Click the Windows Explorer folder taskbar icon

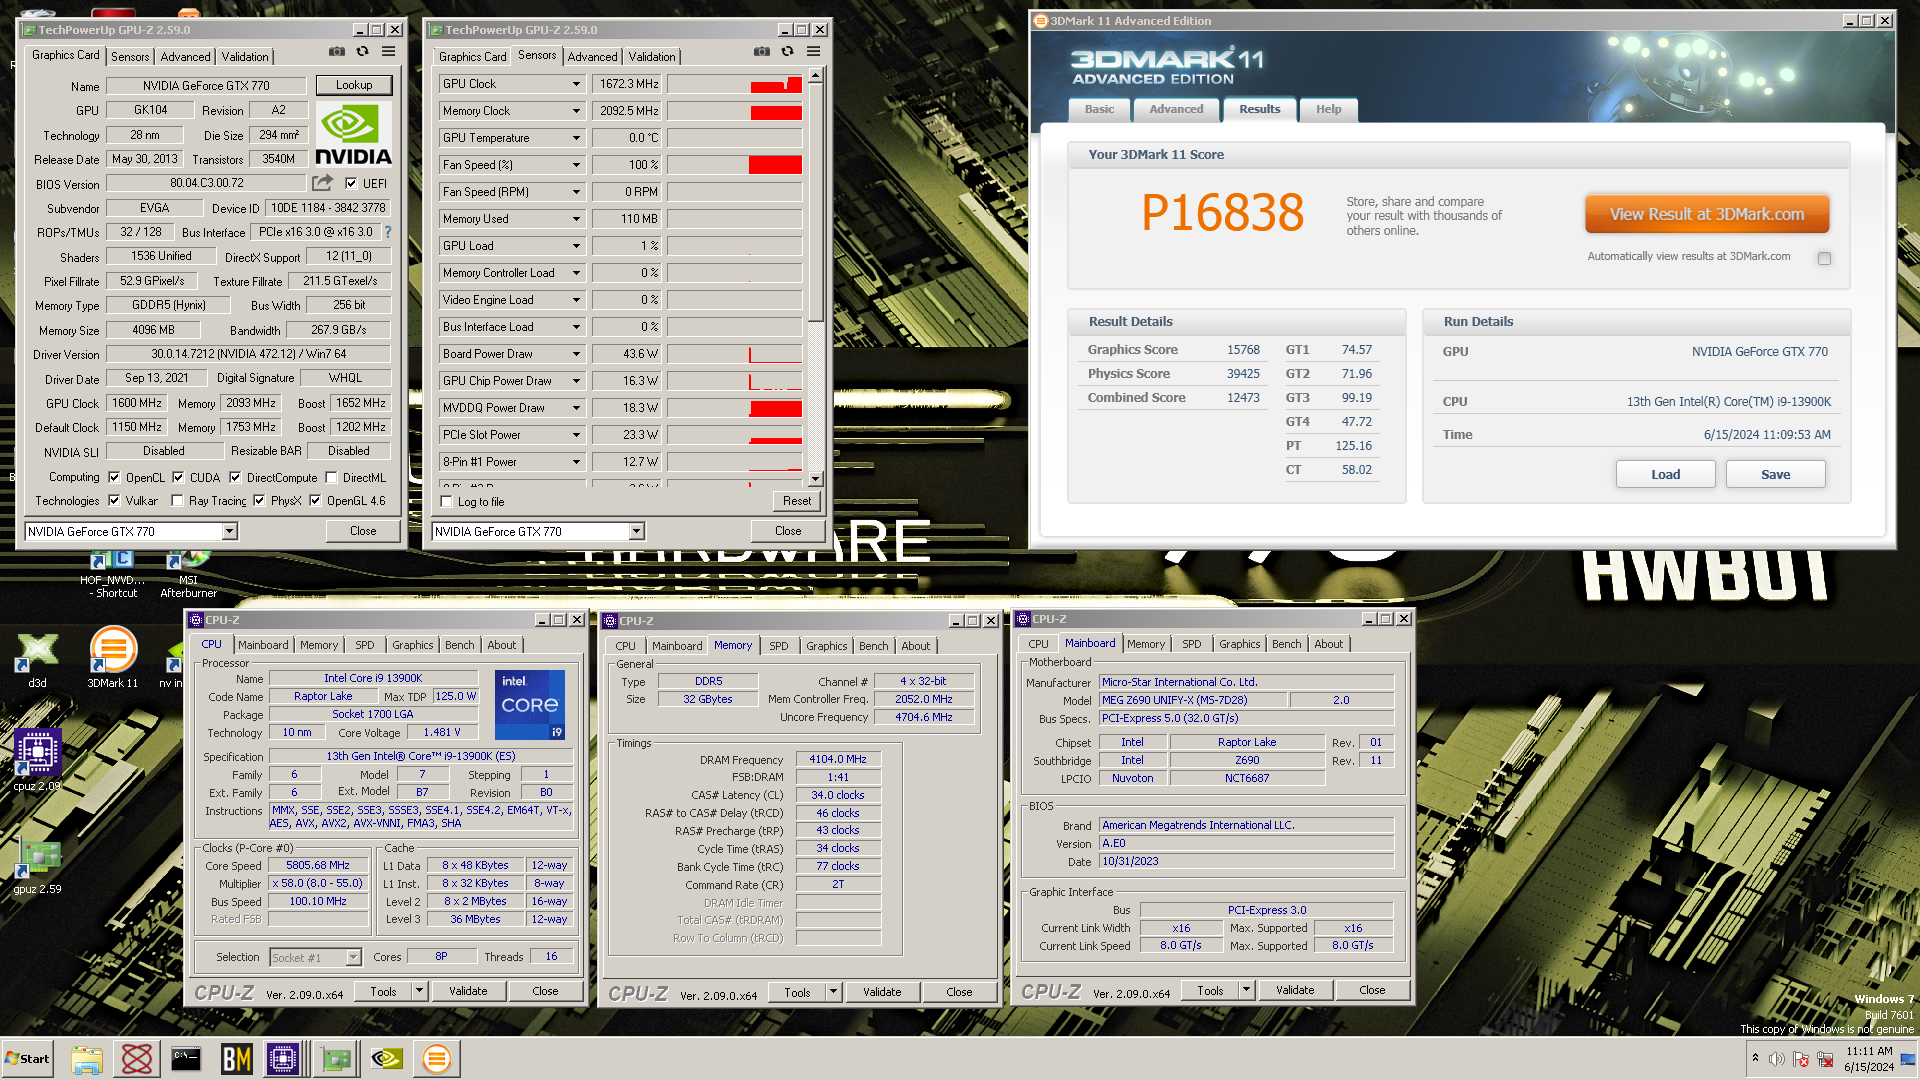[x=87, y=1059]
